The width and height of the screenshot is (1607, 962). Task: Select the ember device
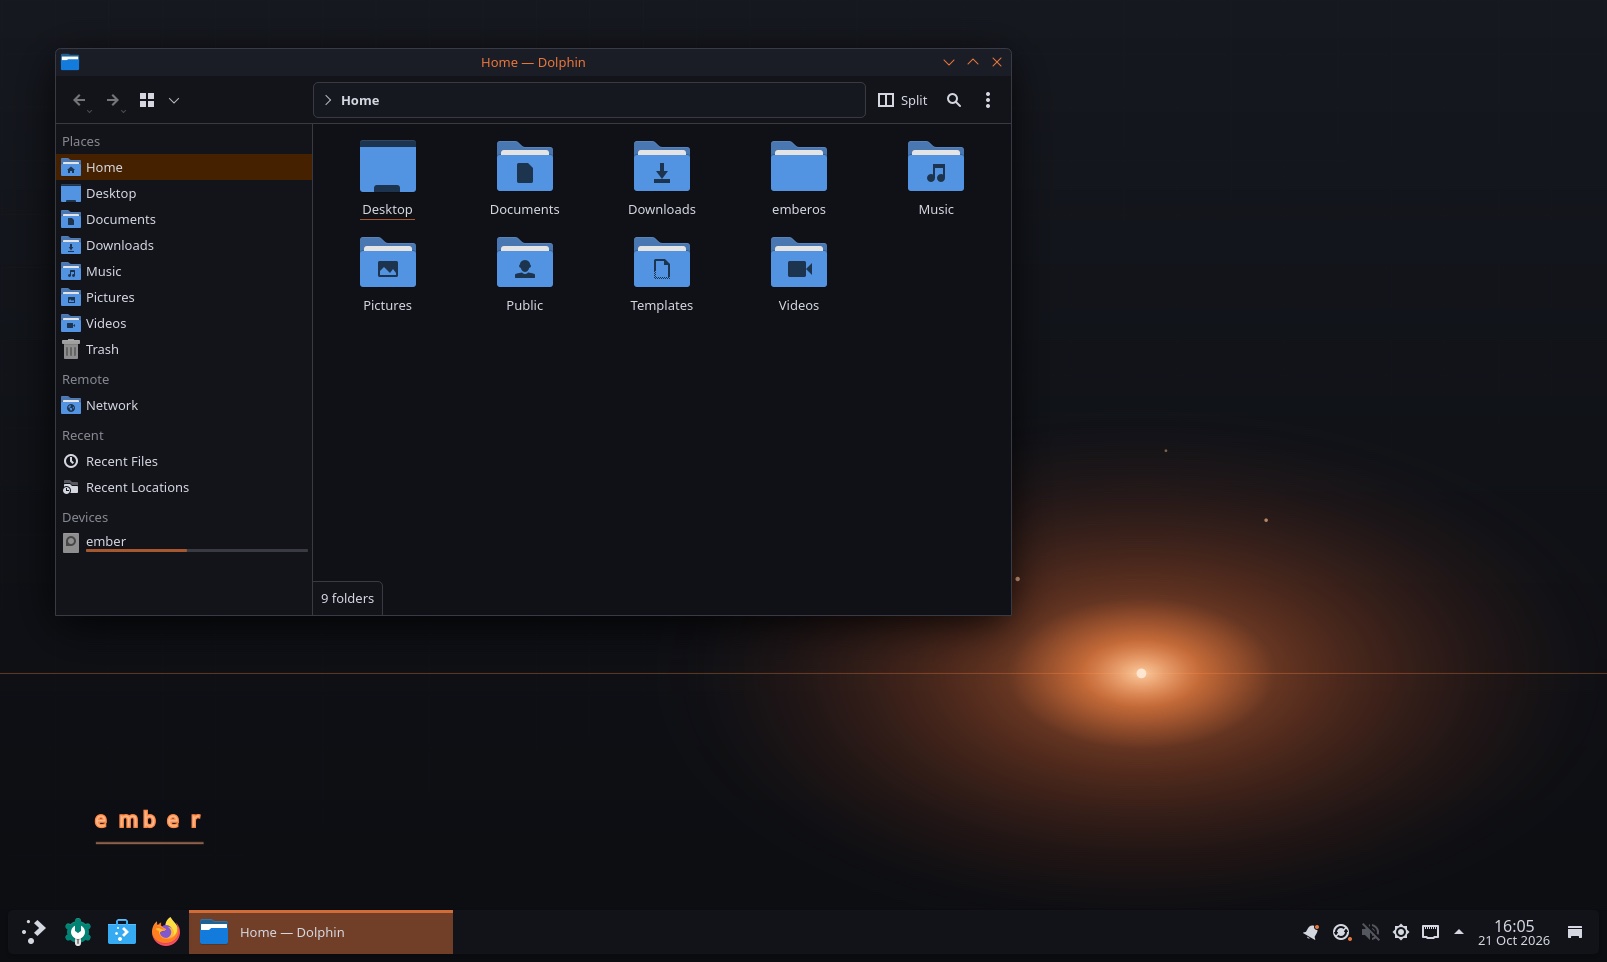(x=184, y=542)
